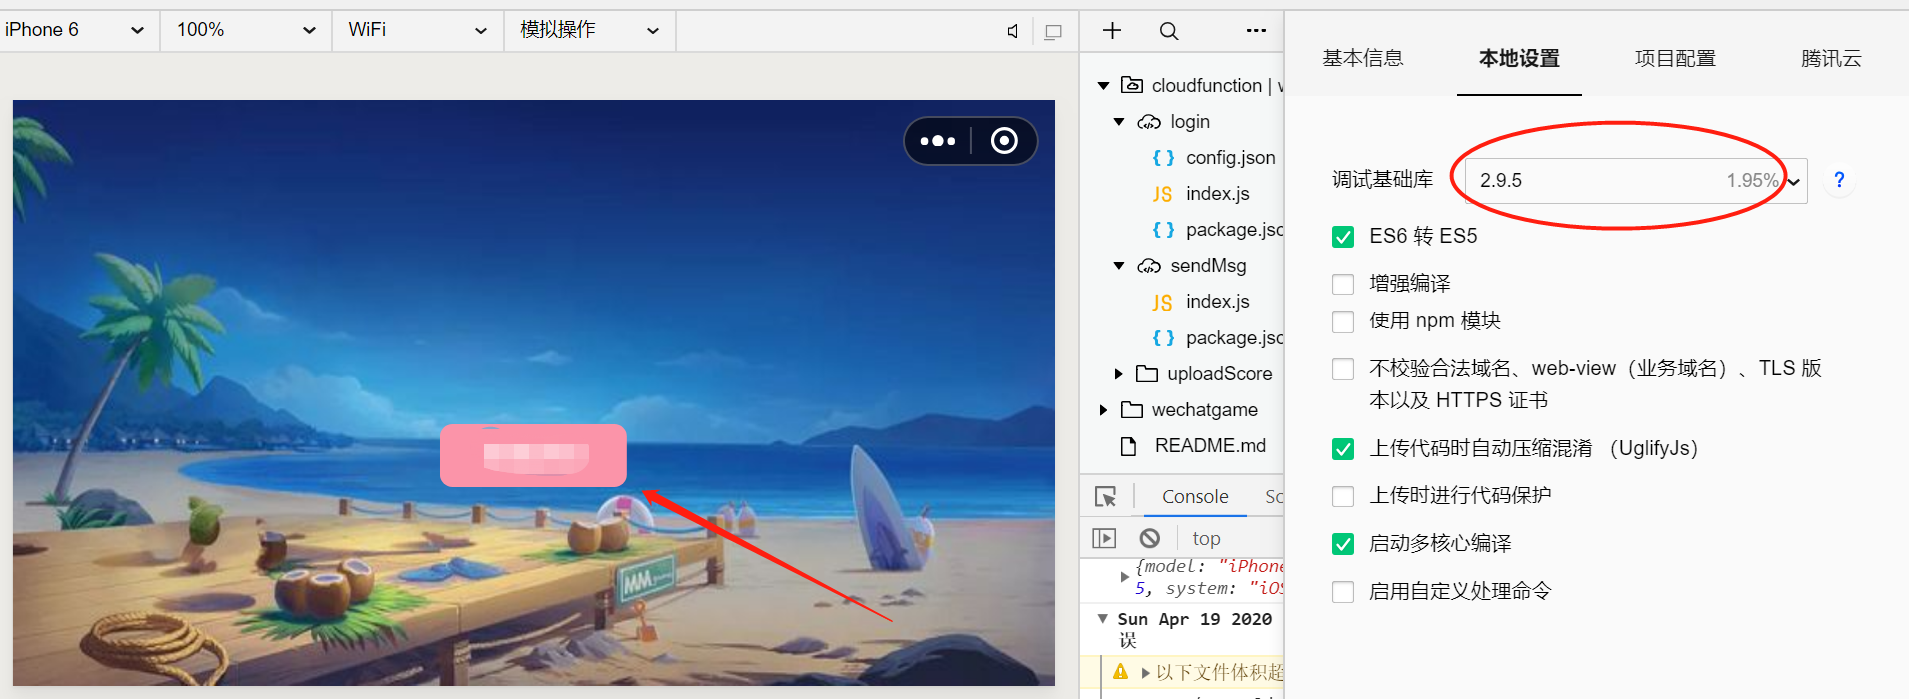Image resolution: width=1909 pixels, height=699 pixels.
Task: Expand the uploadScore folder arrow
Action: [x=1119, y=374]
